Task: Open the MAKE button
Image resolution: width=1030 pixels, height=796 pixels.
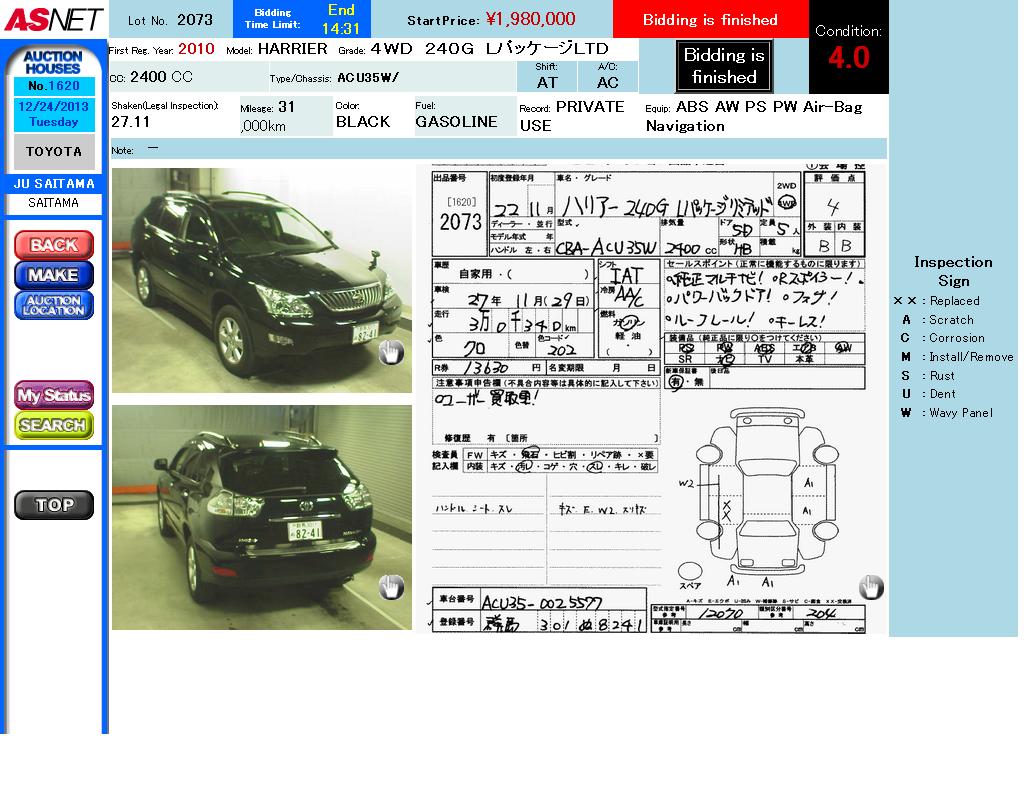Action: [54, 275]
